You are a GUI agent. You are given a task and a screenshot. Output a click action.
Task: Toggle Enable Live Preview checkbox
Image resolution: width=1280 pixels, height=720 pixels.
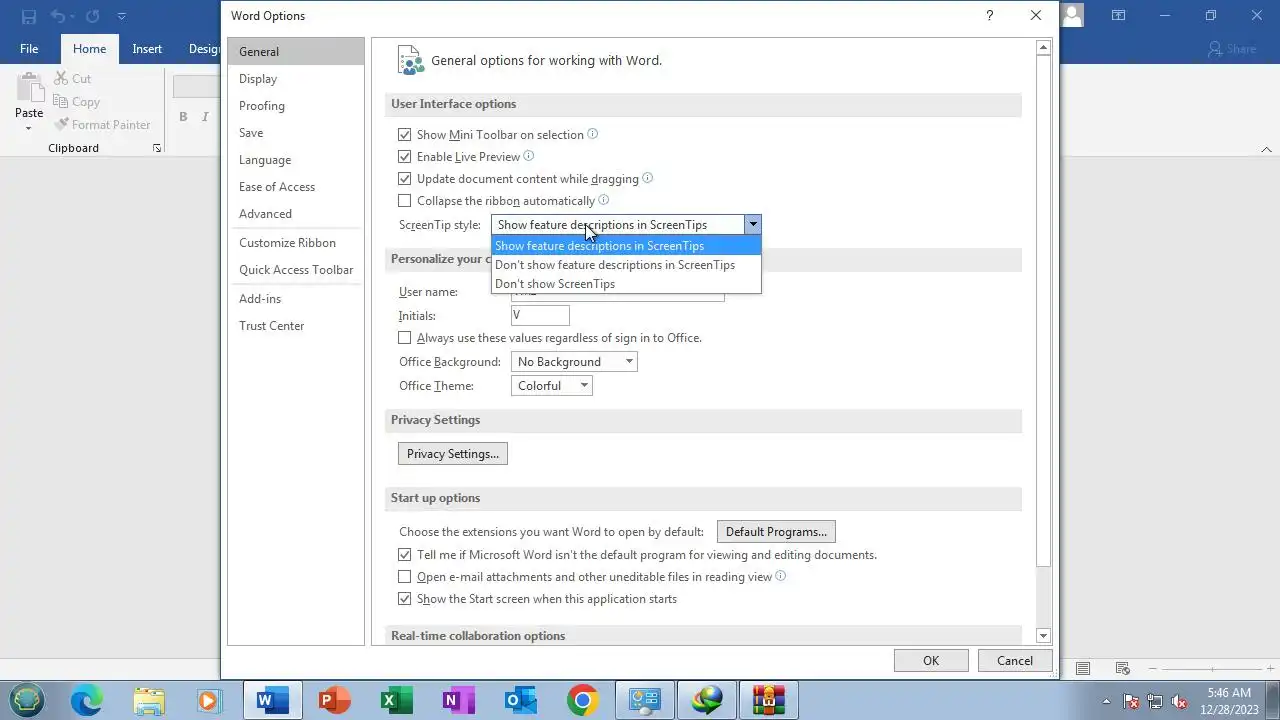point(404,156)
